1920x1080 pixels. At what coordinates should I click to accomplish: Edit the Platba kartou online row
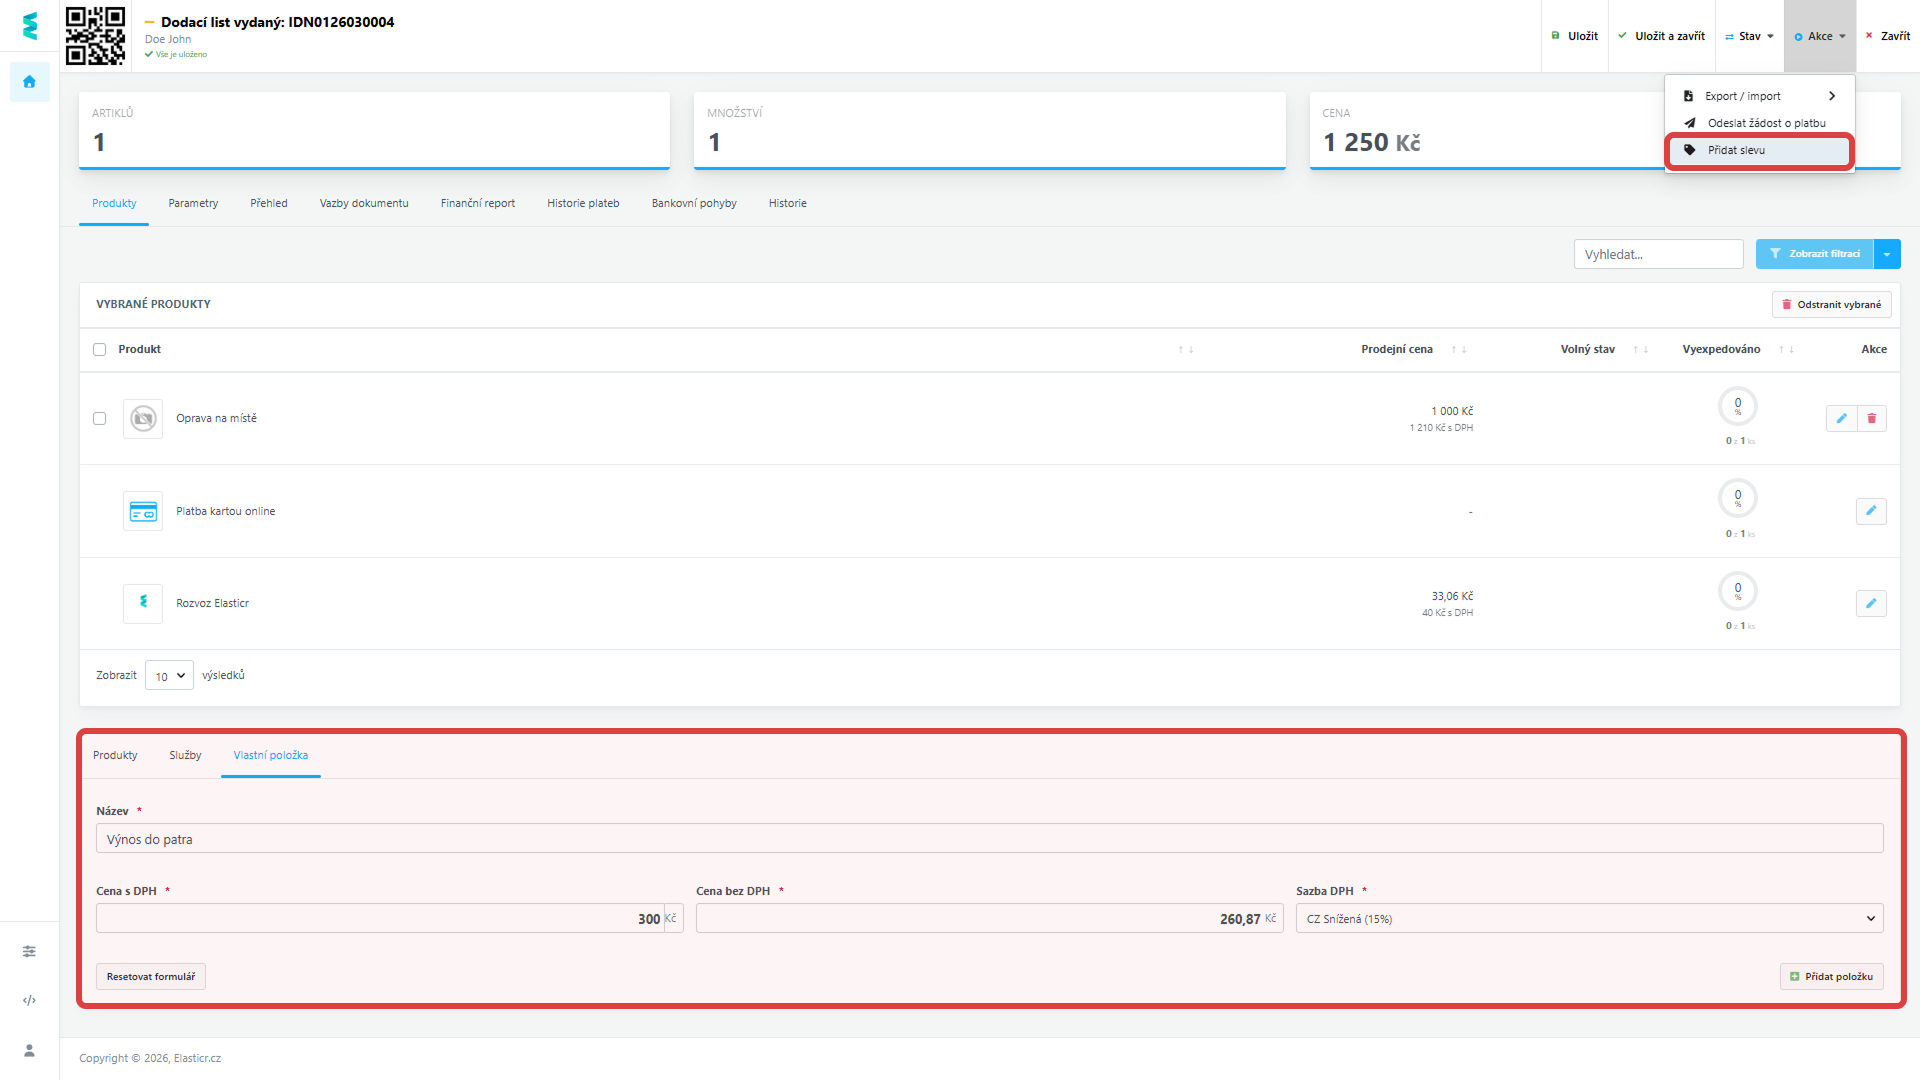coord(1871,511)
